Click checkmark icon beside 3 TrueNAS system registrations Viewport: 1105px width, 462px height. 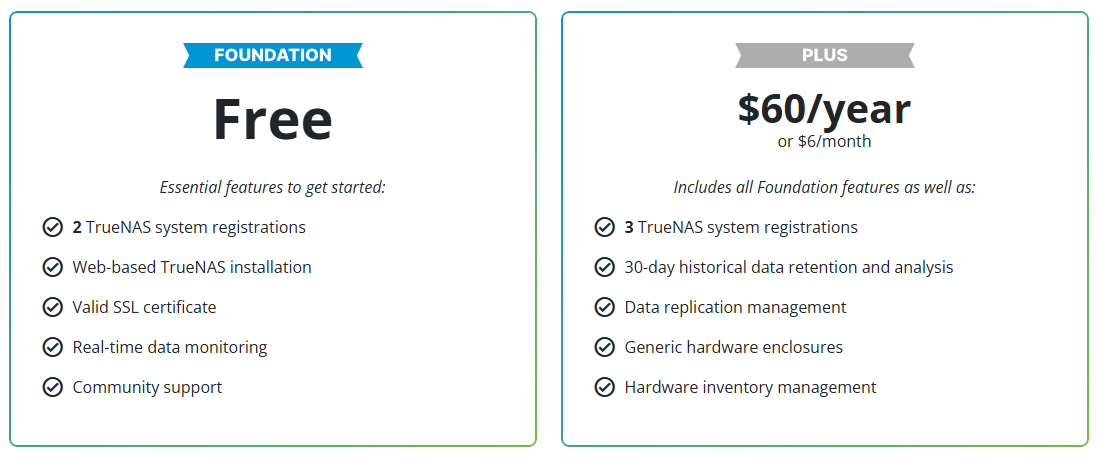[605, 227]
